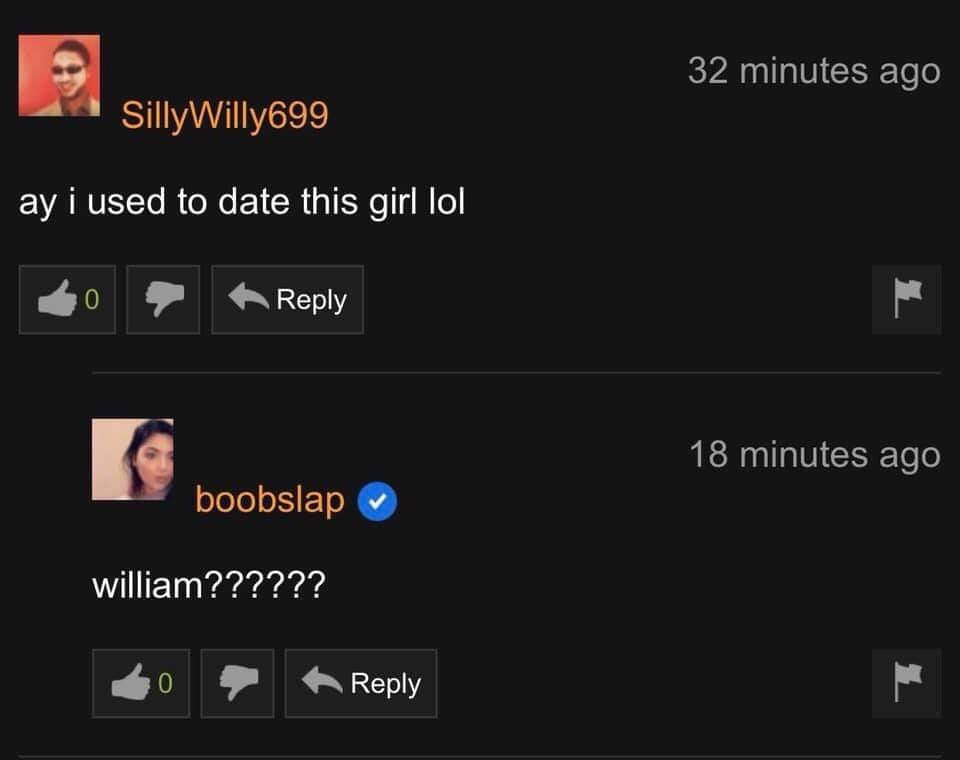Click like count on SillyWilly699's comment
Screen dimensions: 960x760
pos(92,299)
